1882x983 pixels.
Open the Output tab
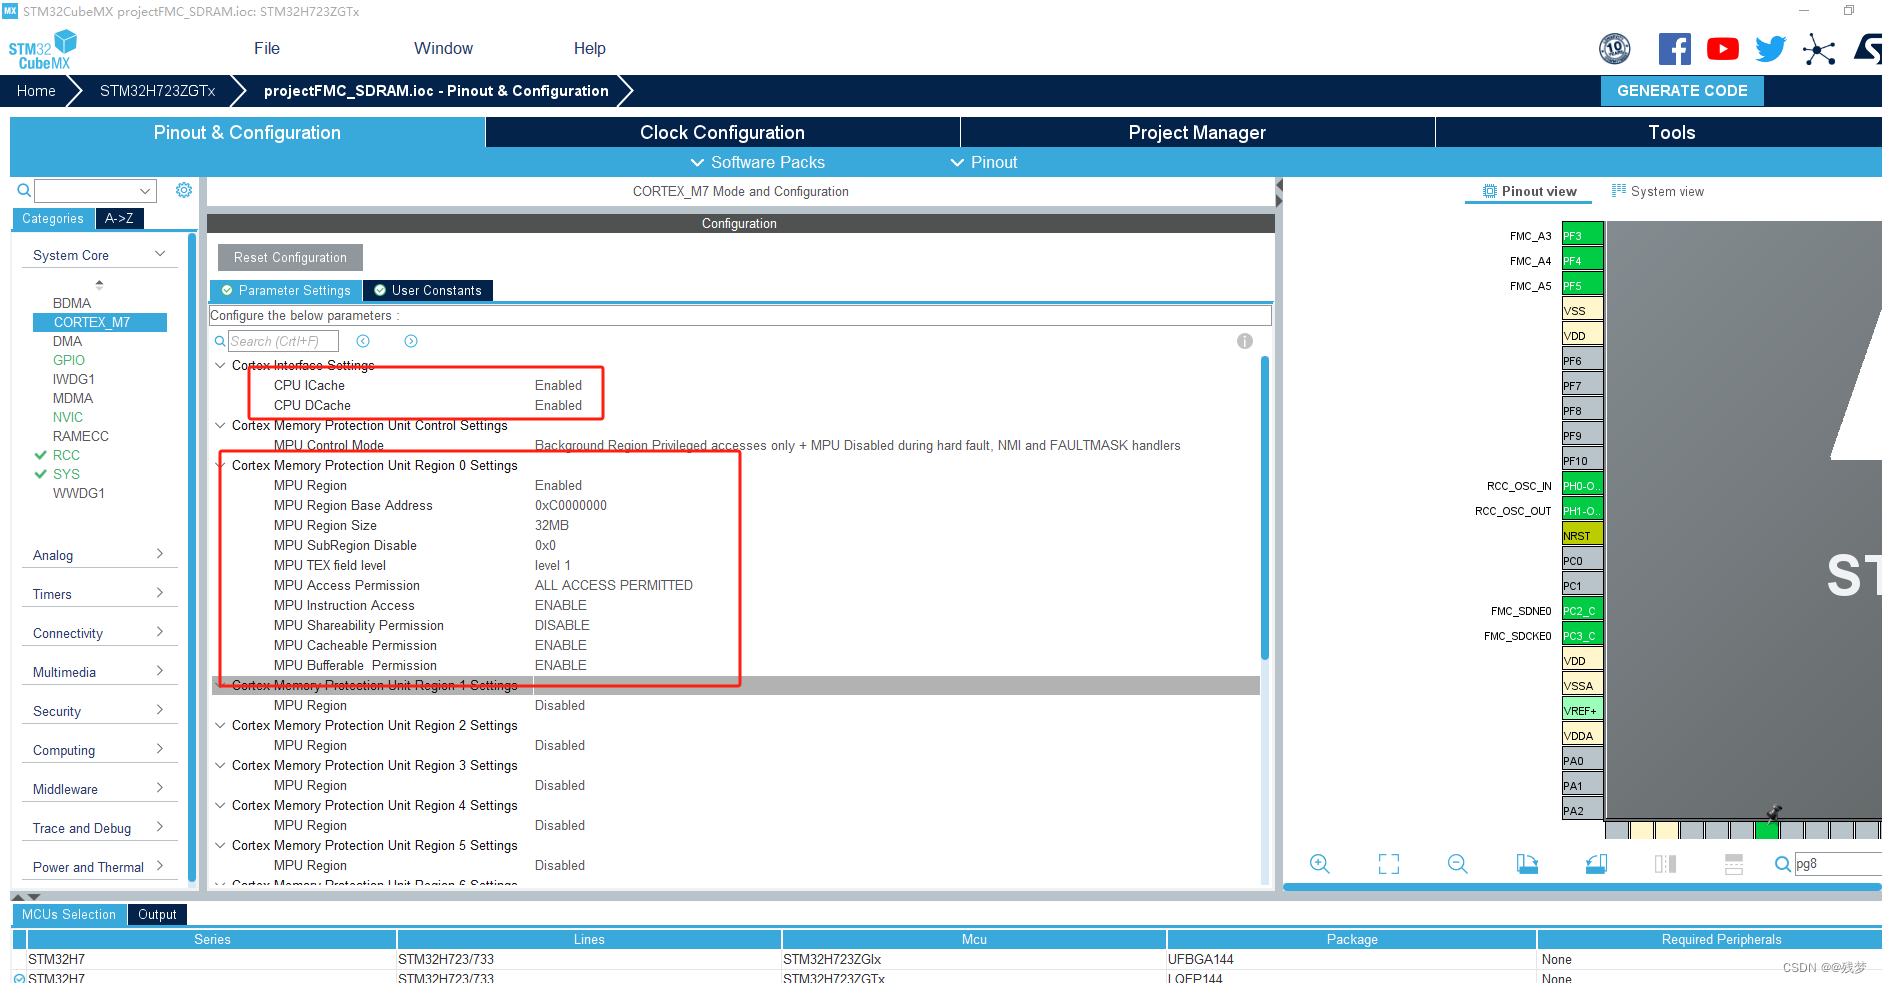pyautogui.click(x=157, y=914)
